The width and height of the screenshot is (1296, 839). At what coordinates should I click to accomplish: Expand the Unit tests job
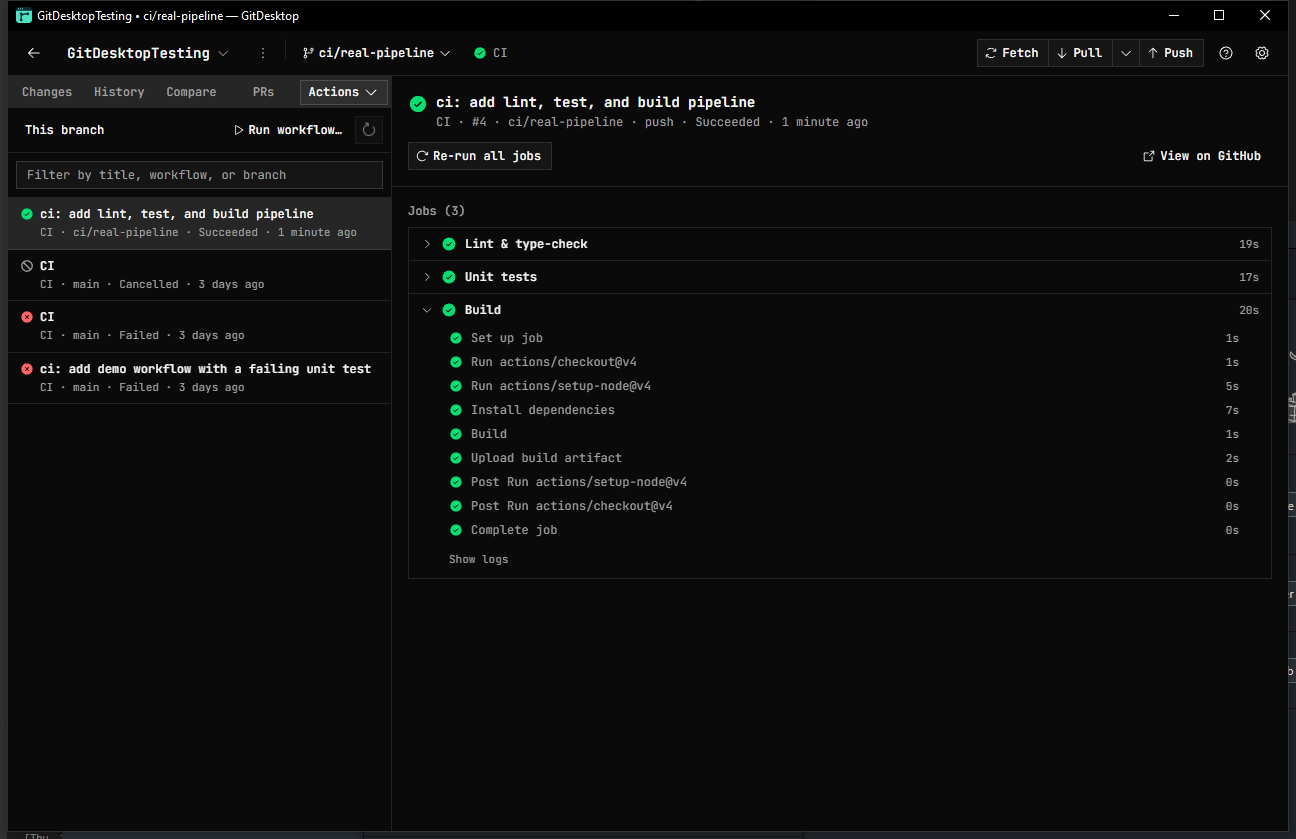427,277
